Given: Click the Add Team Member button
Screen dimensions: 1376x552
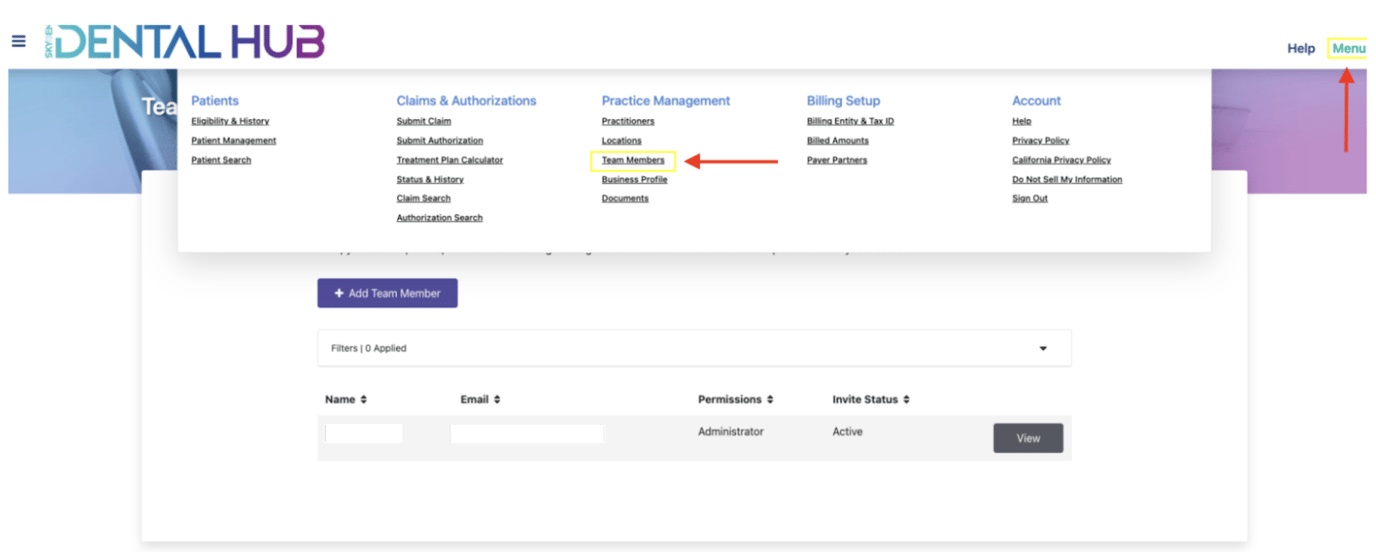Looking at the screenshot, I should [x=387, y=293].
